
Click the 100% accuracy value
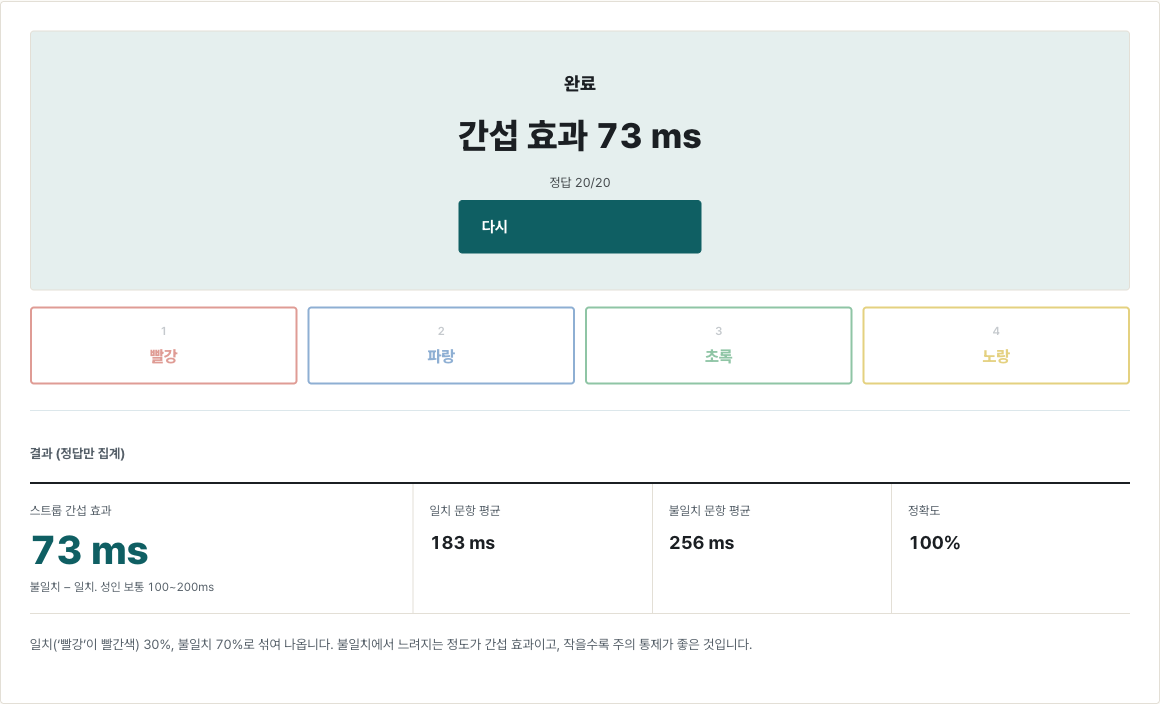(934, 543)
